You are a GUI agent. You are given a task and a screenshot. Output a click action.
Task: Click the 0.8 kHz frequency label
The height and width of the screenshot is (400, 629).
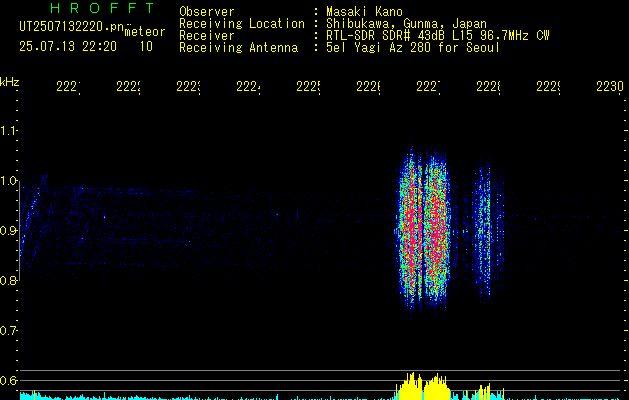pyautogui.click(x=9, y=280)
